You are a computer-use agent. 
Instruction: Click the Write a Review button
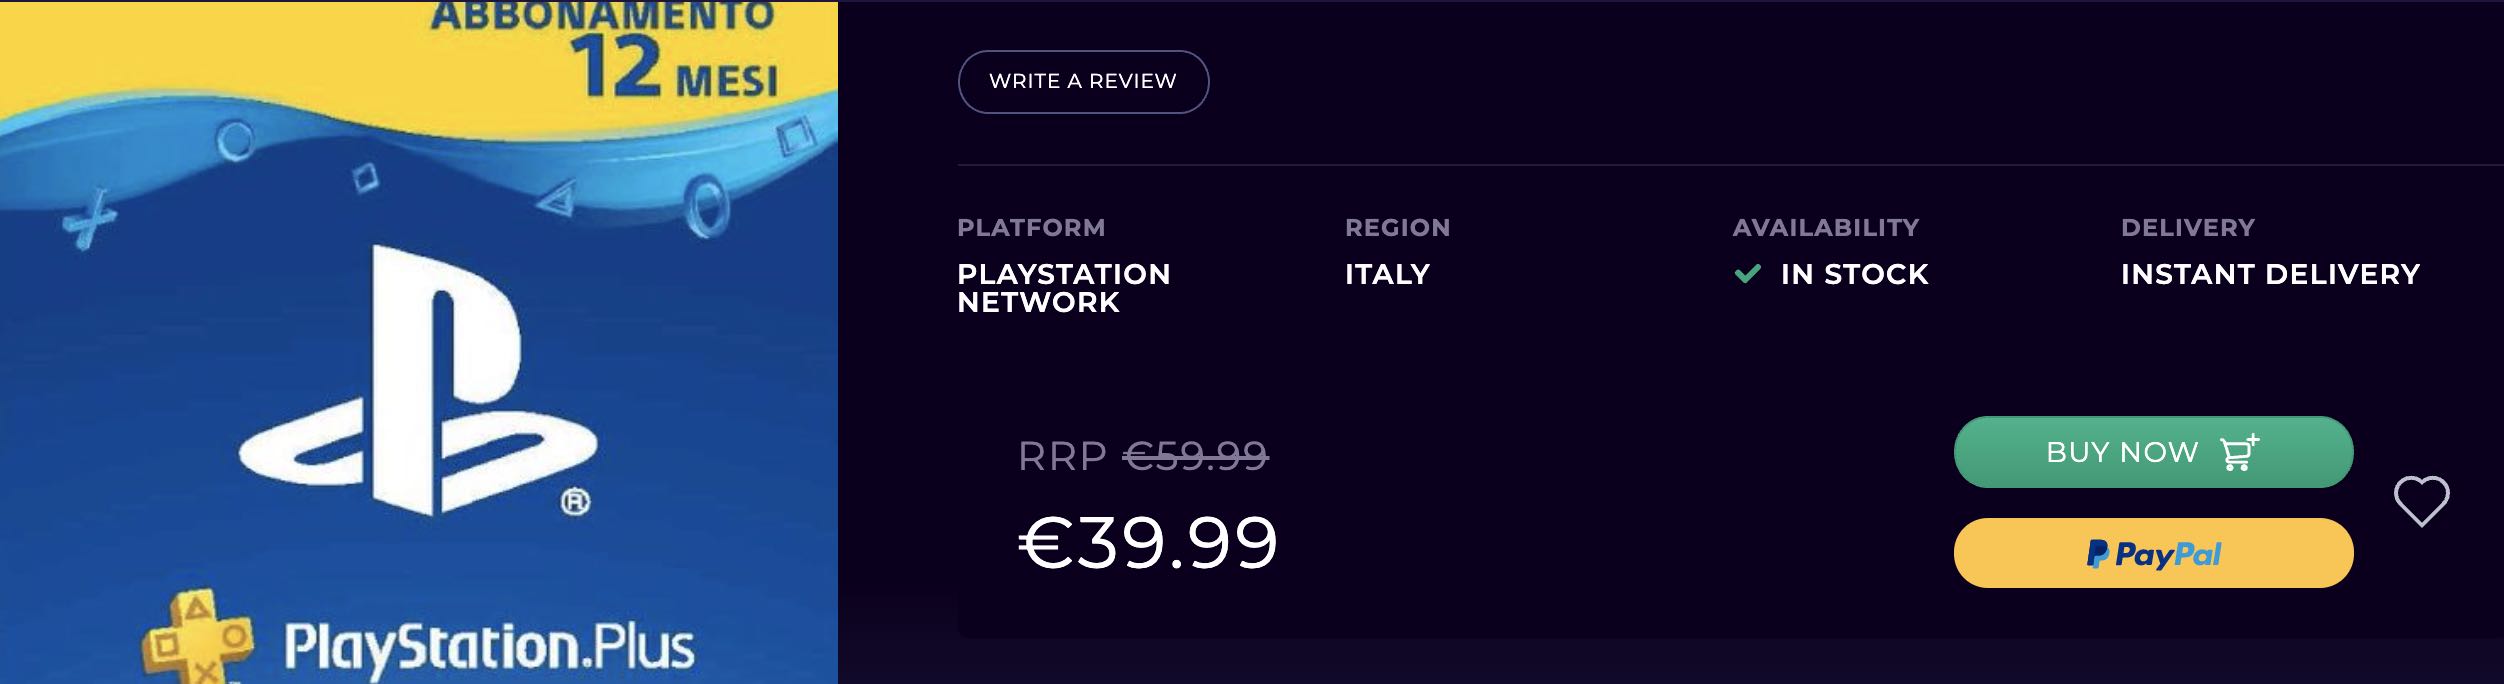point(1083,81)
